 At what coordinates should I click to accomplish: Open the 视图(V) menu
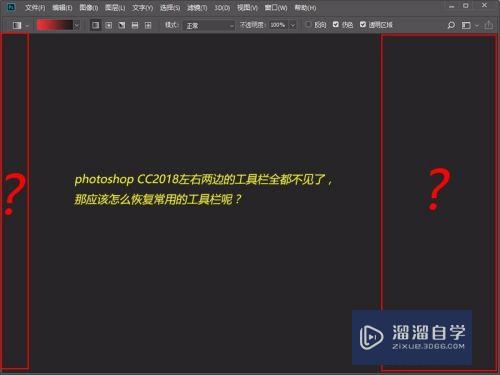247,7
